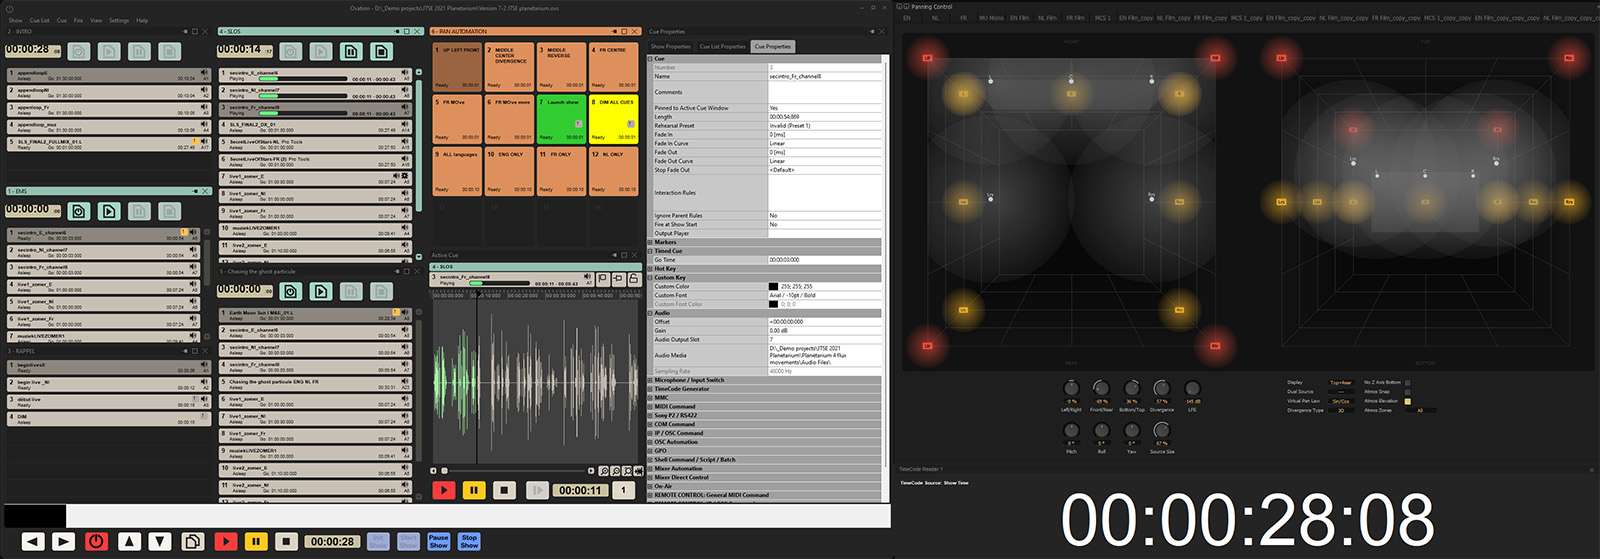Click the Custom Color black swatch

coord(773,286)
